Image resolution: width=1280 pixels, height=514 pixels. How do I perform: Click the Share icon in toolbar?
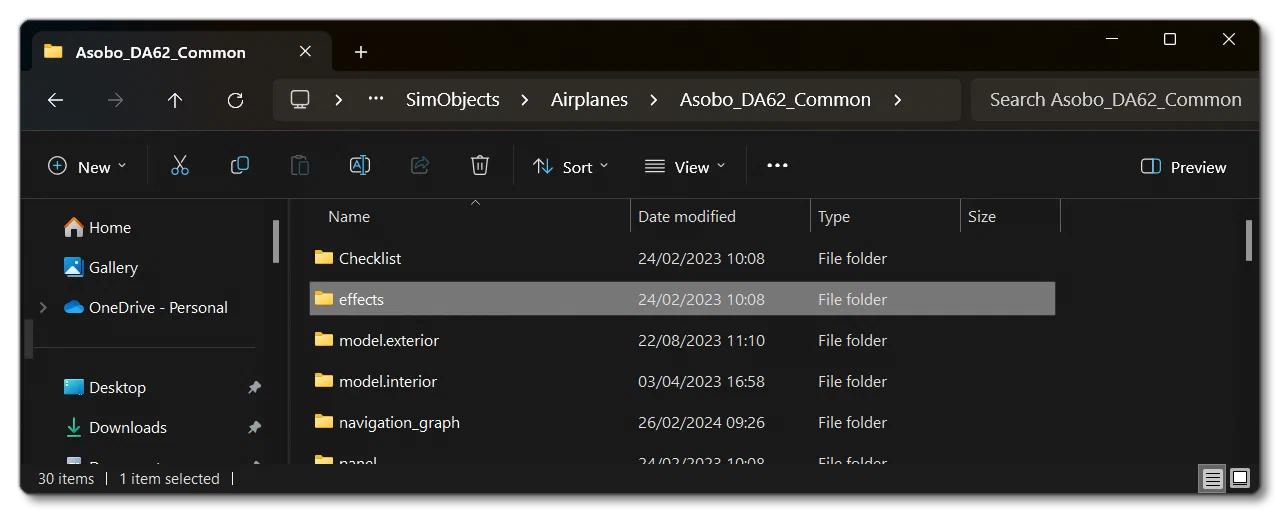(x=420, y=166)
